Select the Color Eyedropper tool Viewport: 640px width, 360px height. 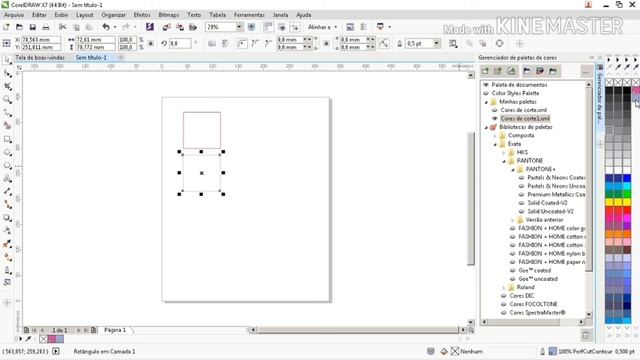click(7, 244)
